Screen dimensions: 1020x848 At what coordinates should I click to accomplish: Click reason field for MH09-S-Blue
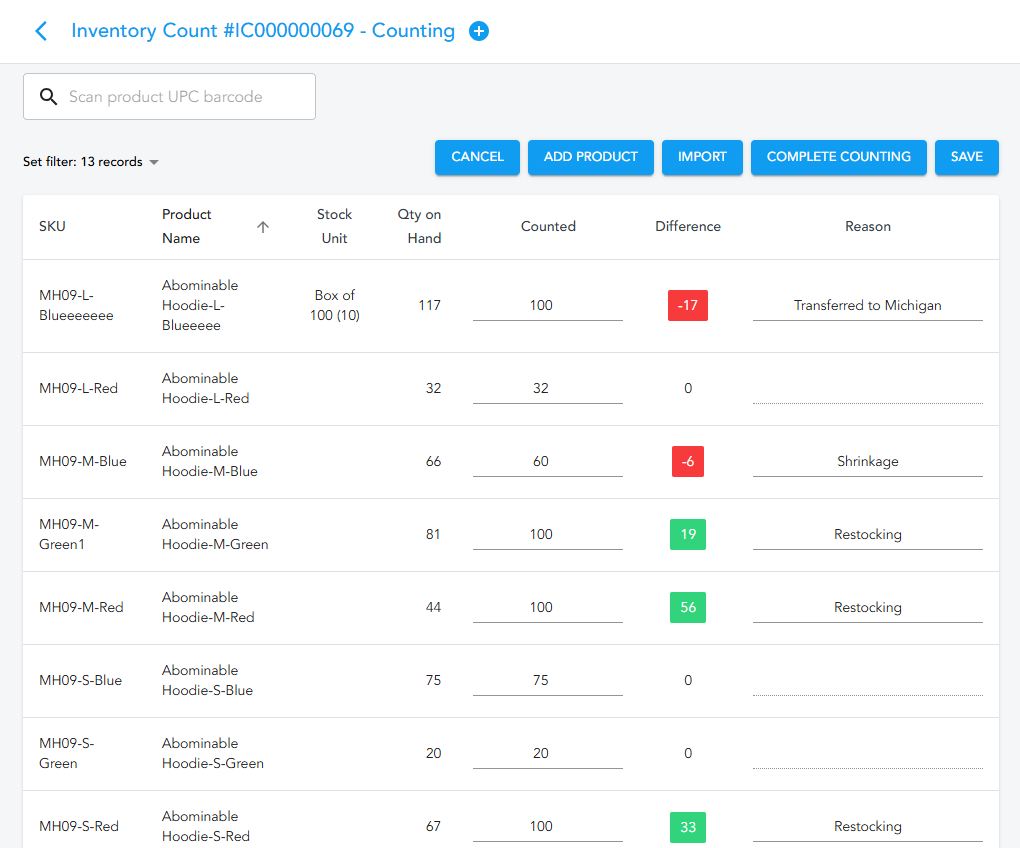click(x=867, y=681)
